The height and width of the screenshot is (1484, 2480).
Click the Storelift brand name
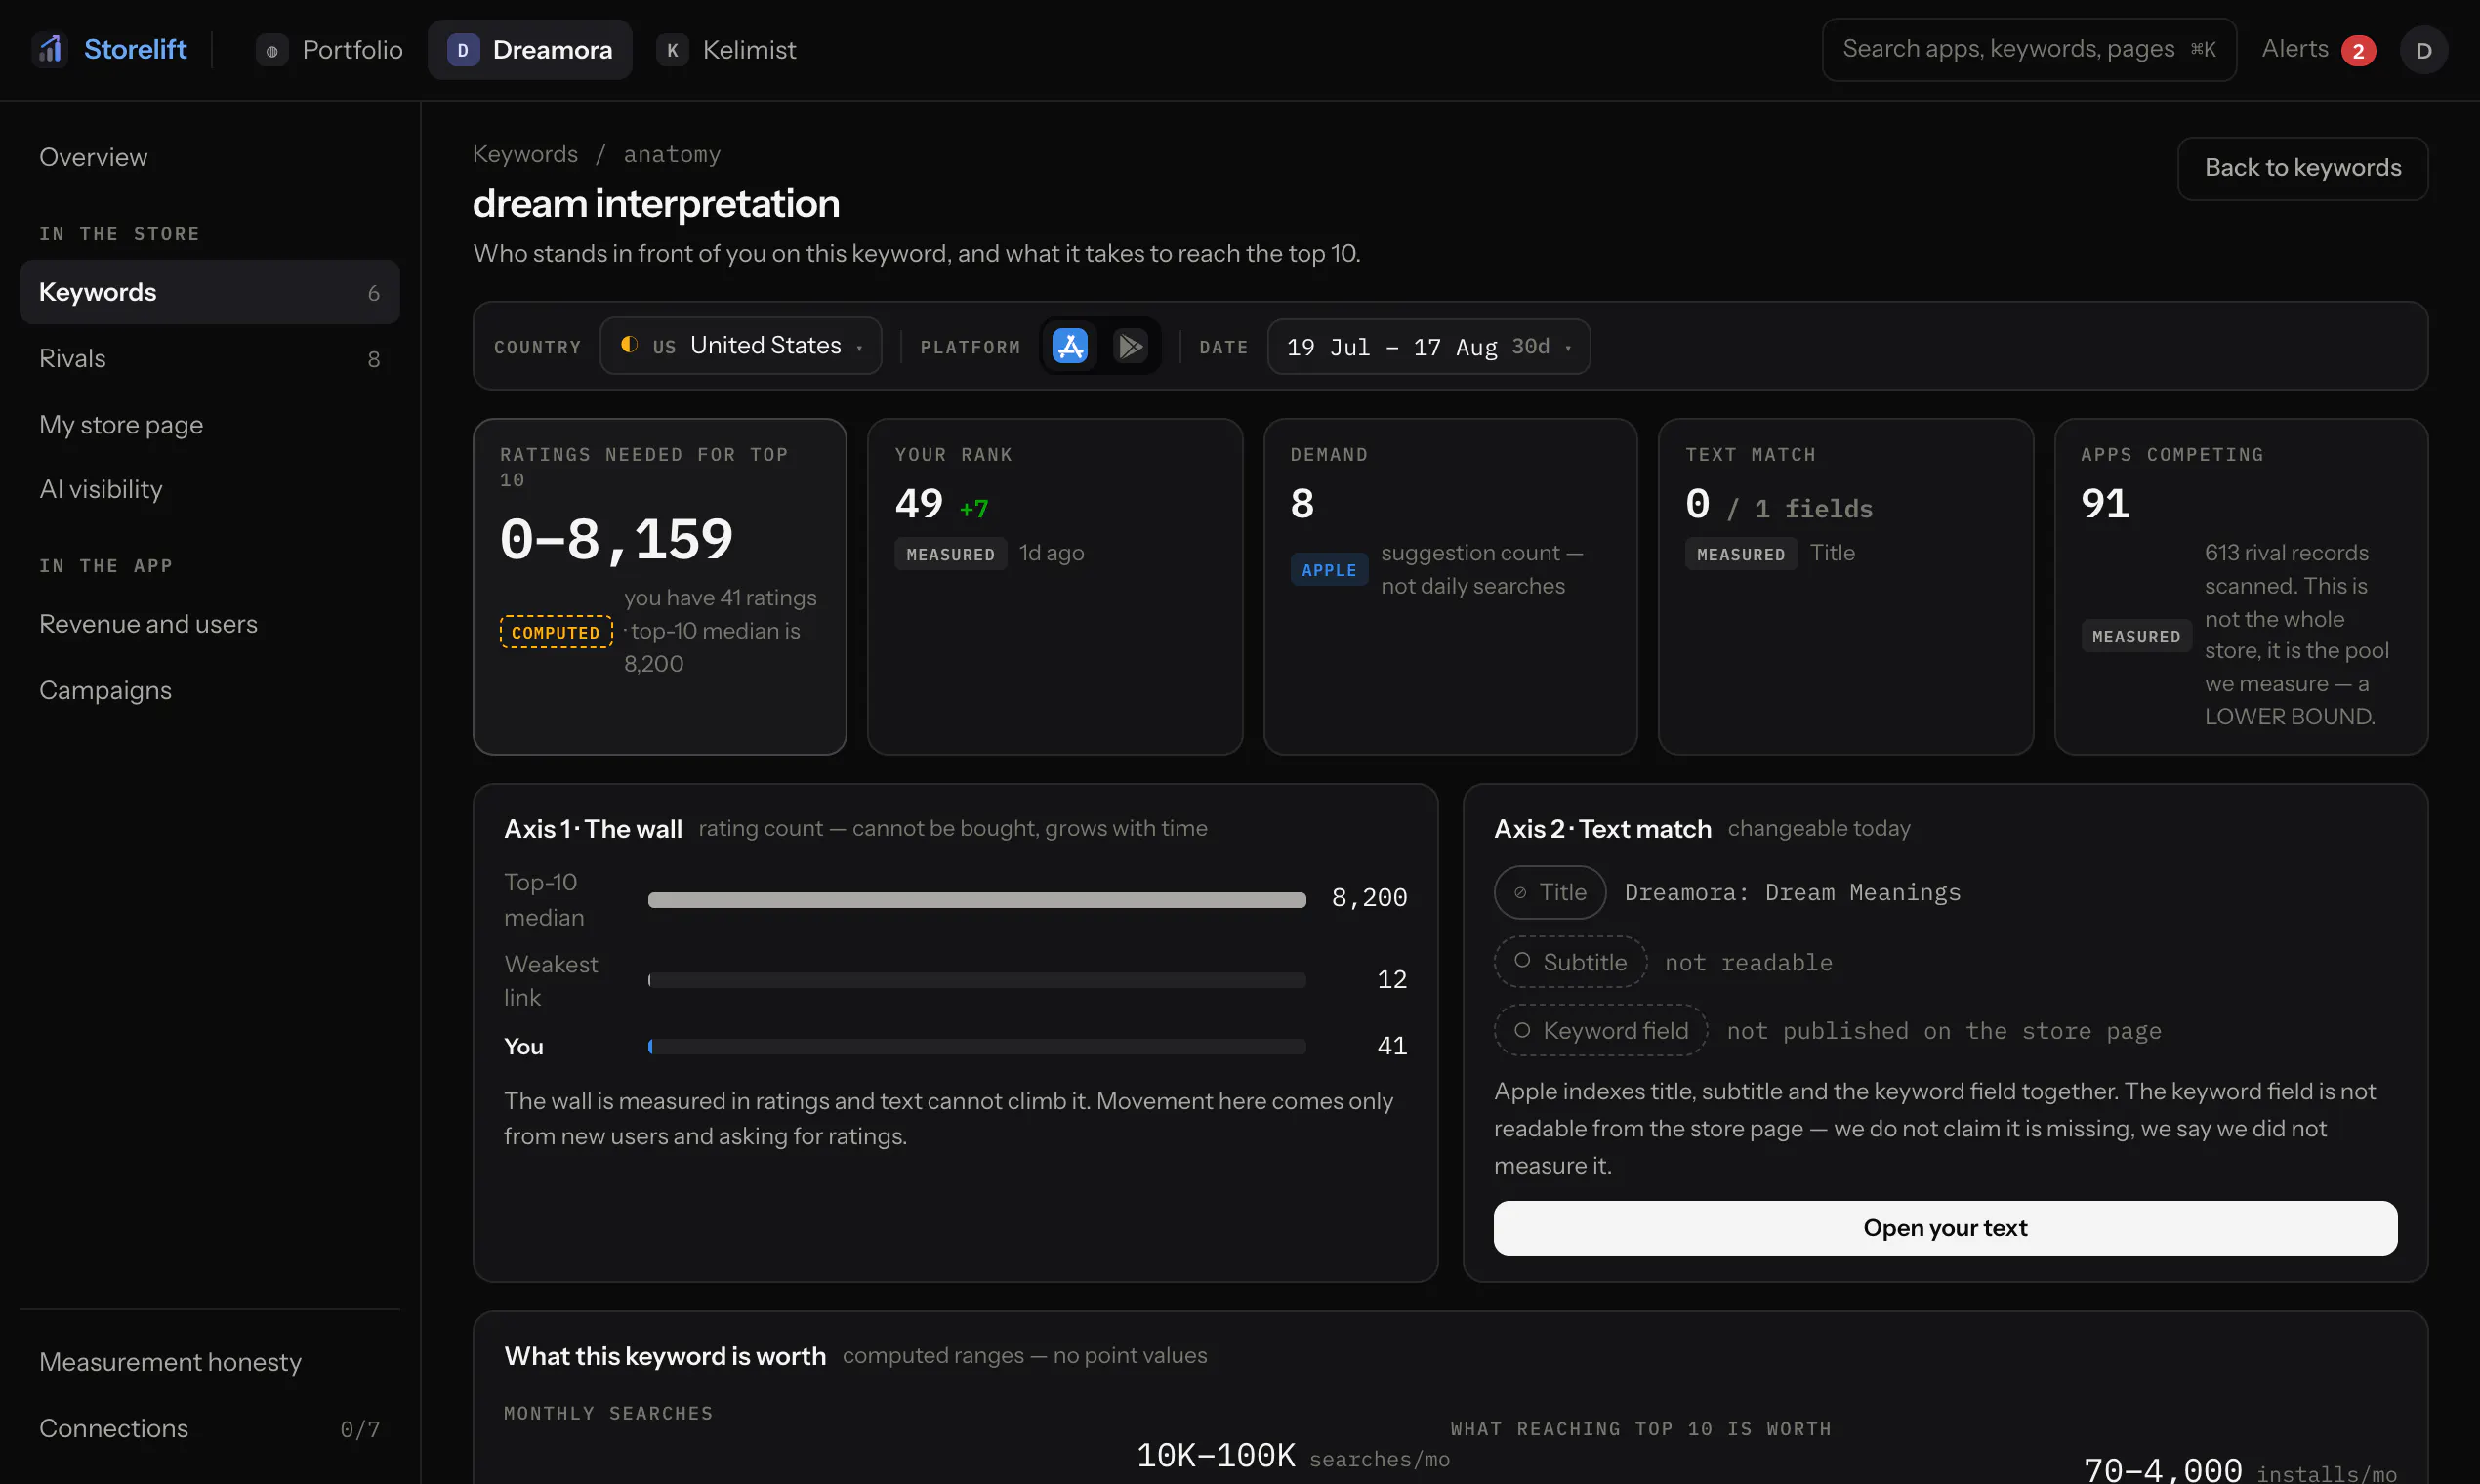click(x=135, y=49)
